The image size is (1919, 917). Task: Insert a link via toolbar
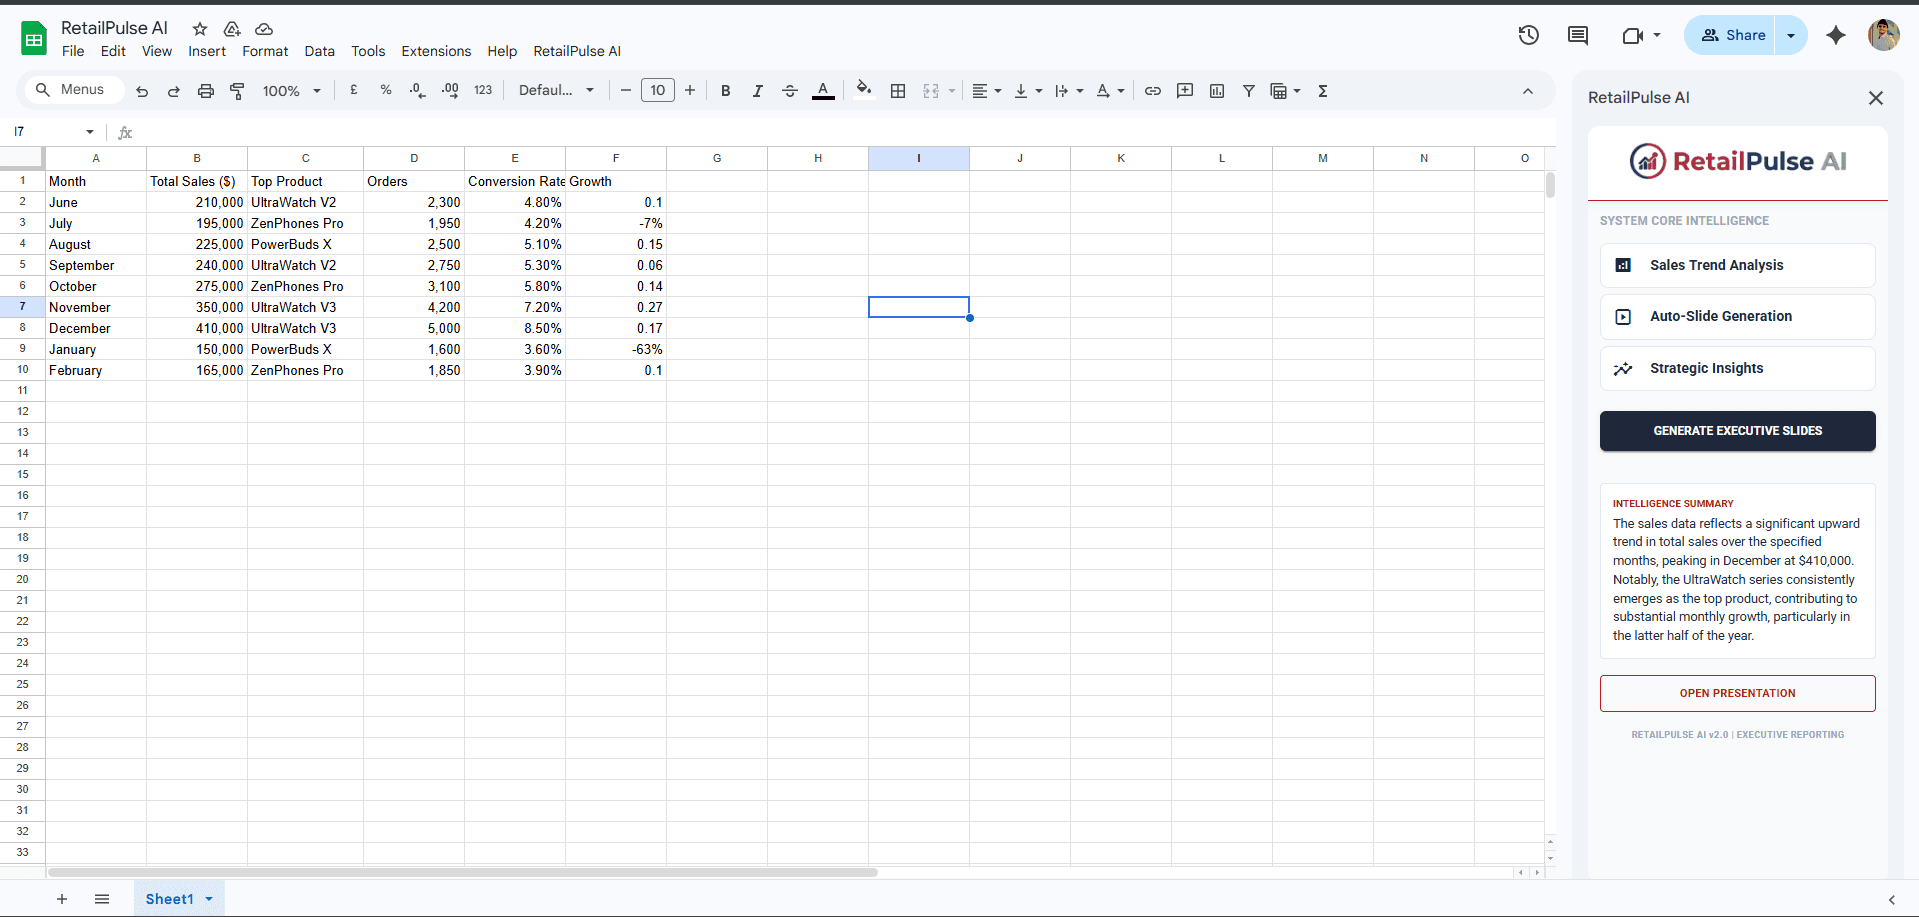[x=1153, y=91]
